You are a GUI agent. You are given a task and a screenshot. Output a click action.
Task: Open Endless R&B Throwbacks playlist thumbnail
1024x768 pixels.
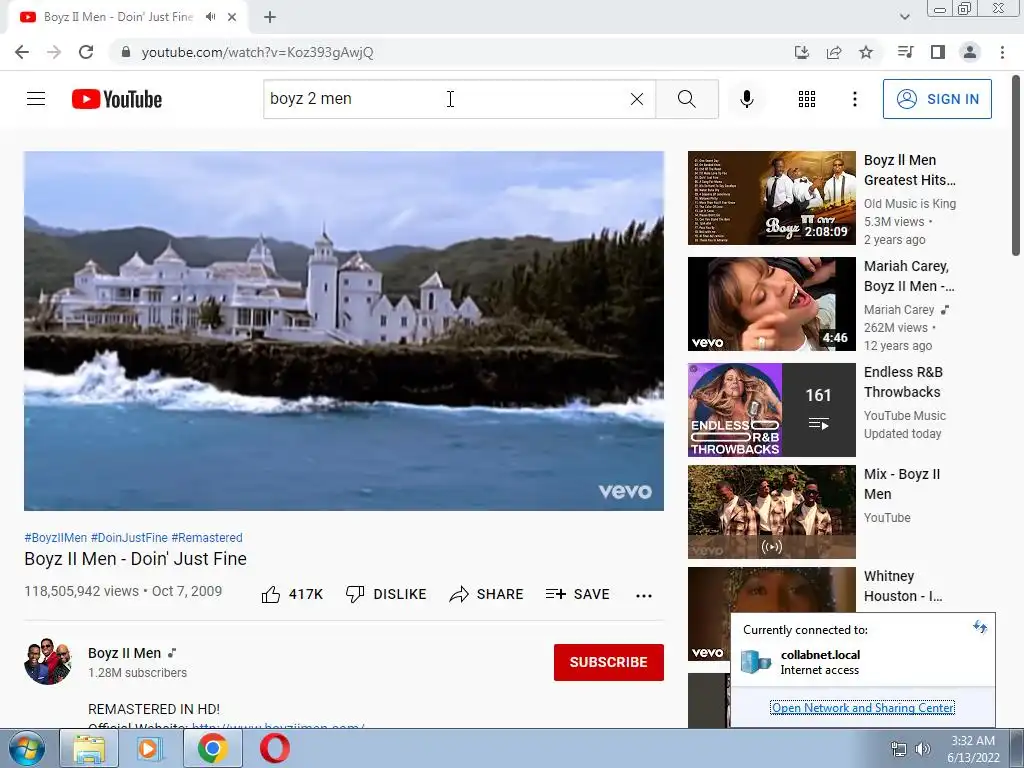[771, 409]
